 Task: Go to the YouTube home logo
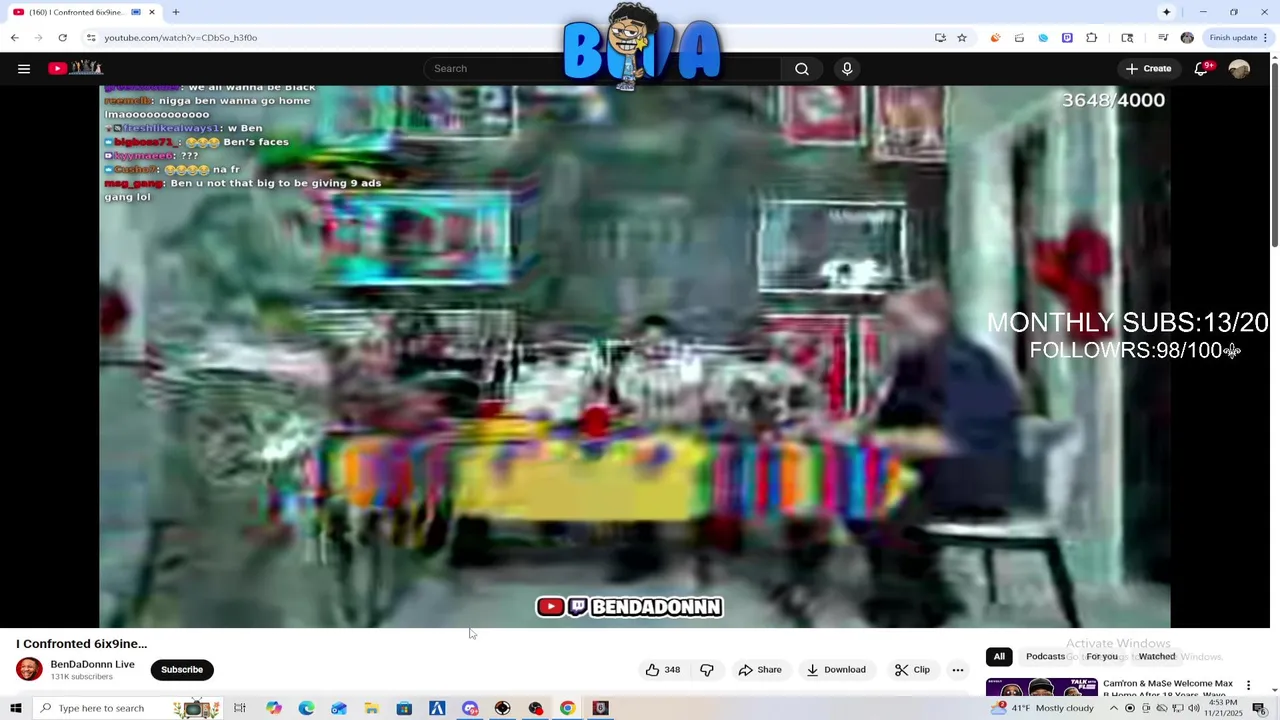(76, 68)
